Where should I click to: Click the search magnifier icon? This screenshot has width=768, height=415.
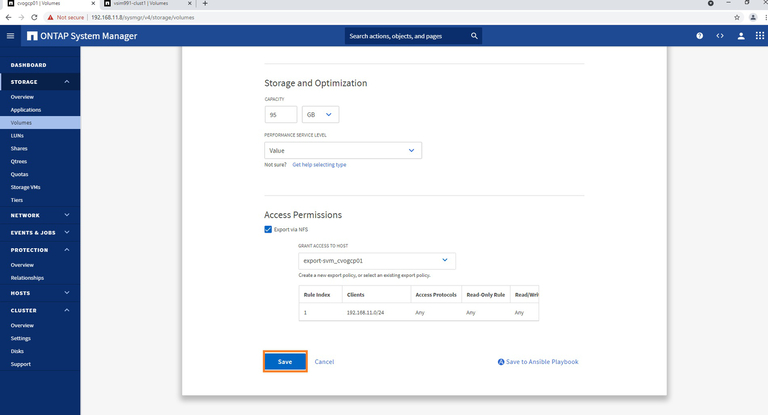474,36
